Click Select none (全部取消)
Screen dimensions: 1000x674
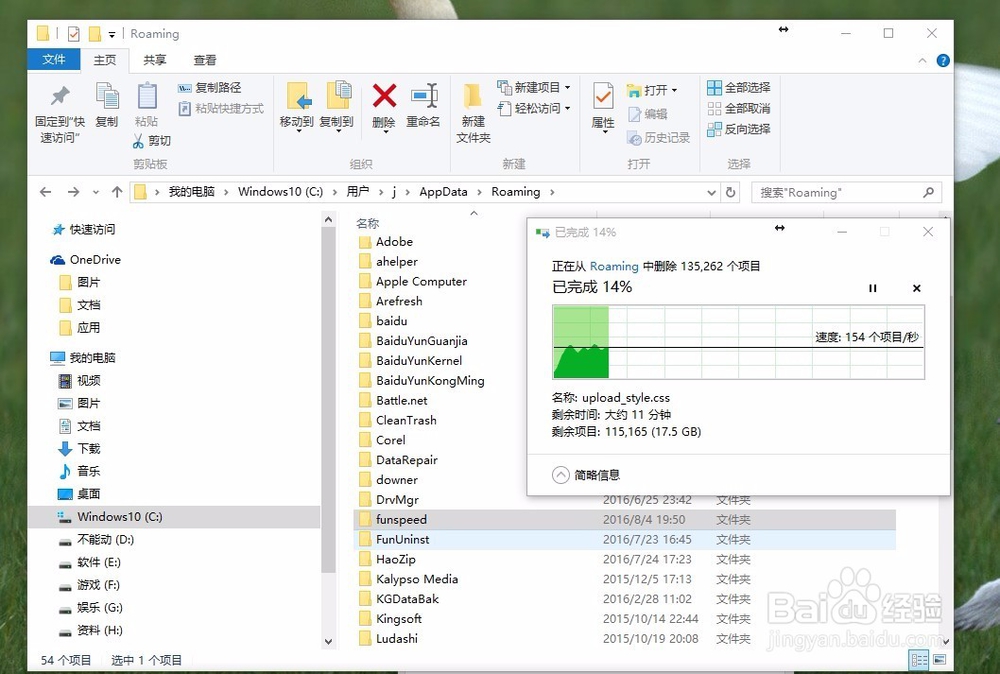click(739, 108)
